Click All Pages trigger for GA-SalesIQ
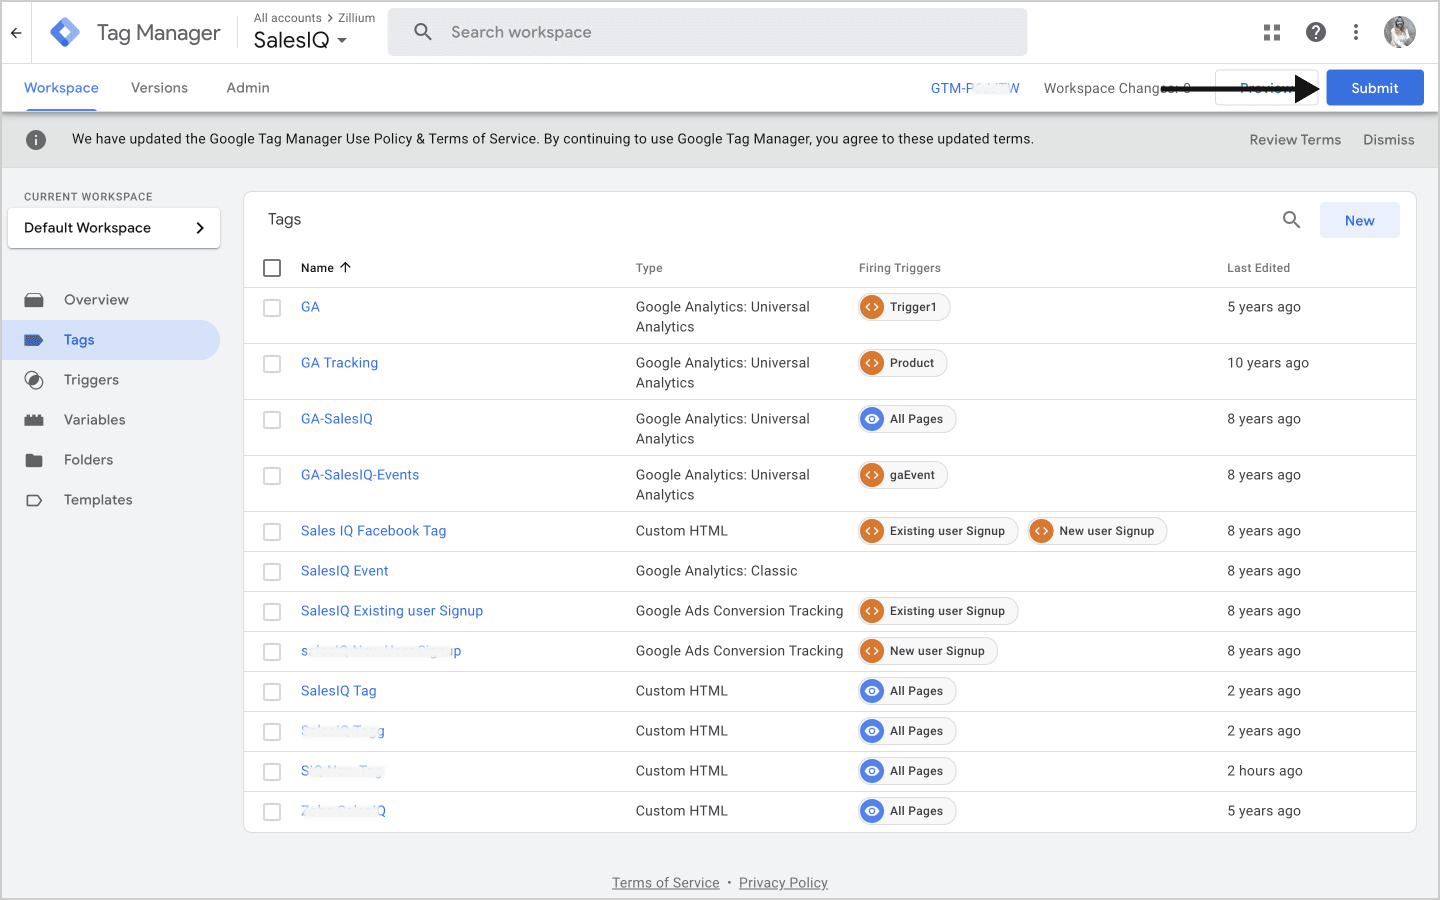The width and height of the screenshot is (1440, 900). point(907,419)
